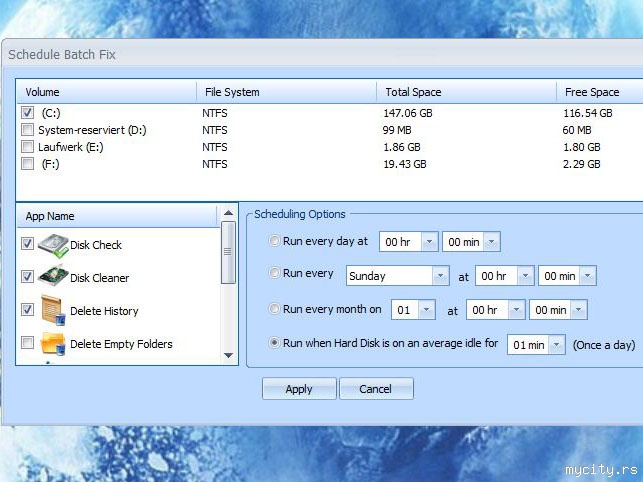Open the weekly minute dropdown

coord(588,276)
